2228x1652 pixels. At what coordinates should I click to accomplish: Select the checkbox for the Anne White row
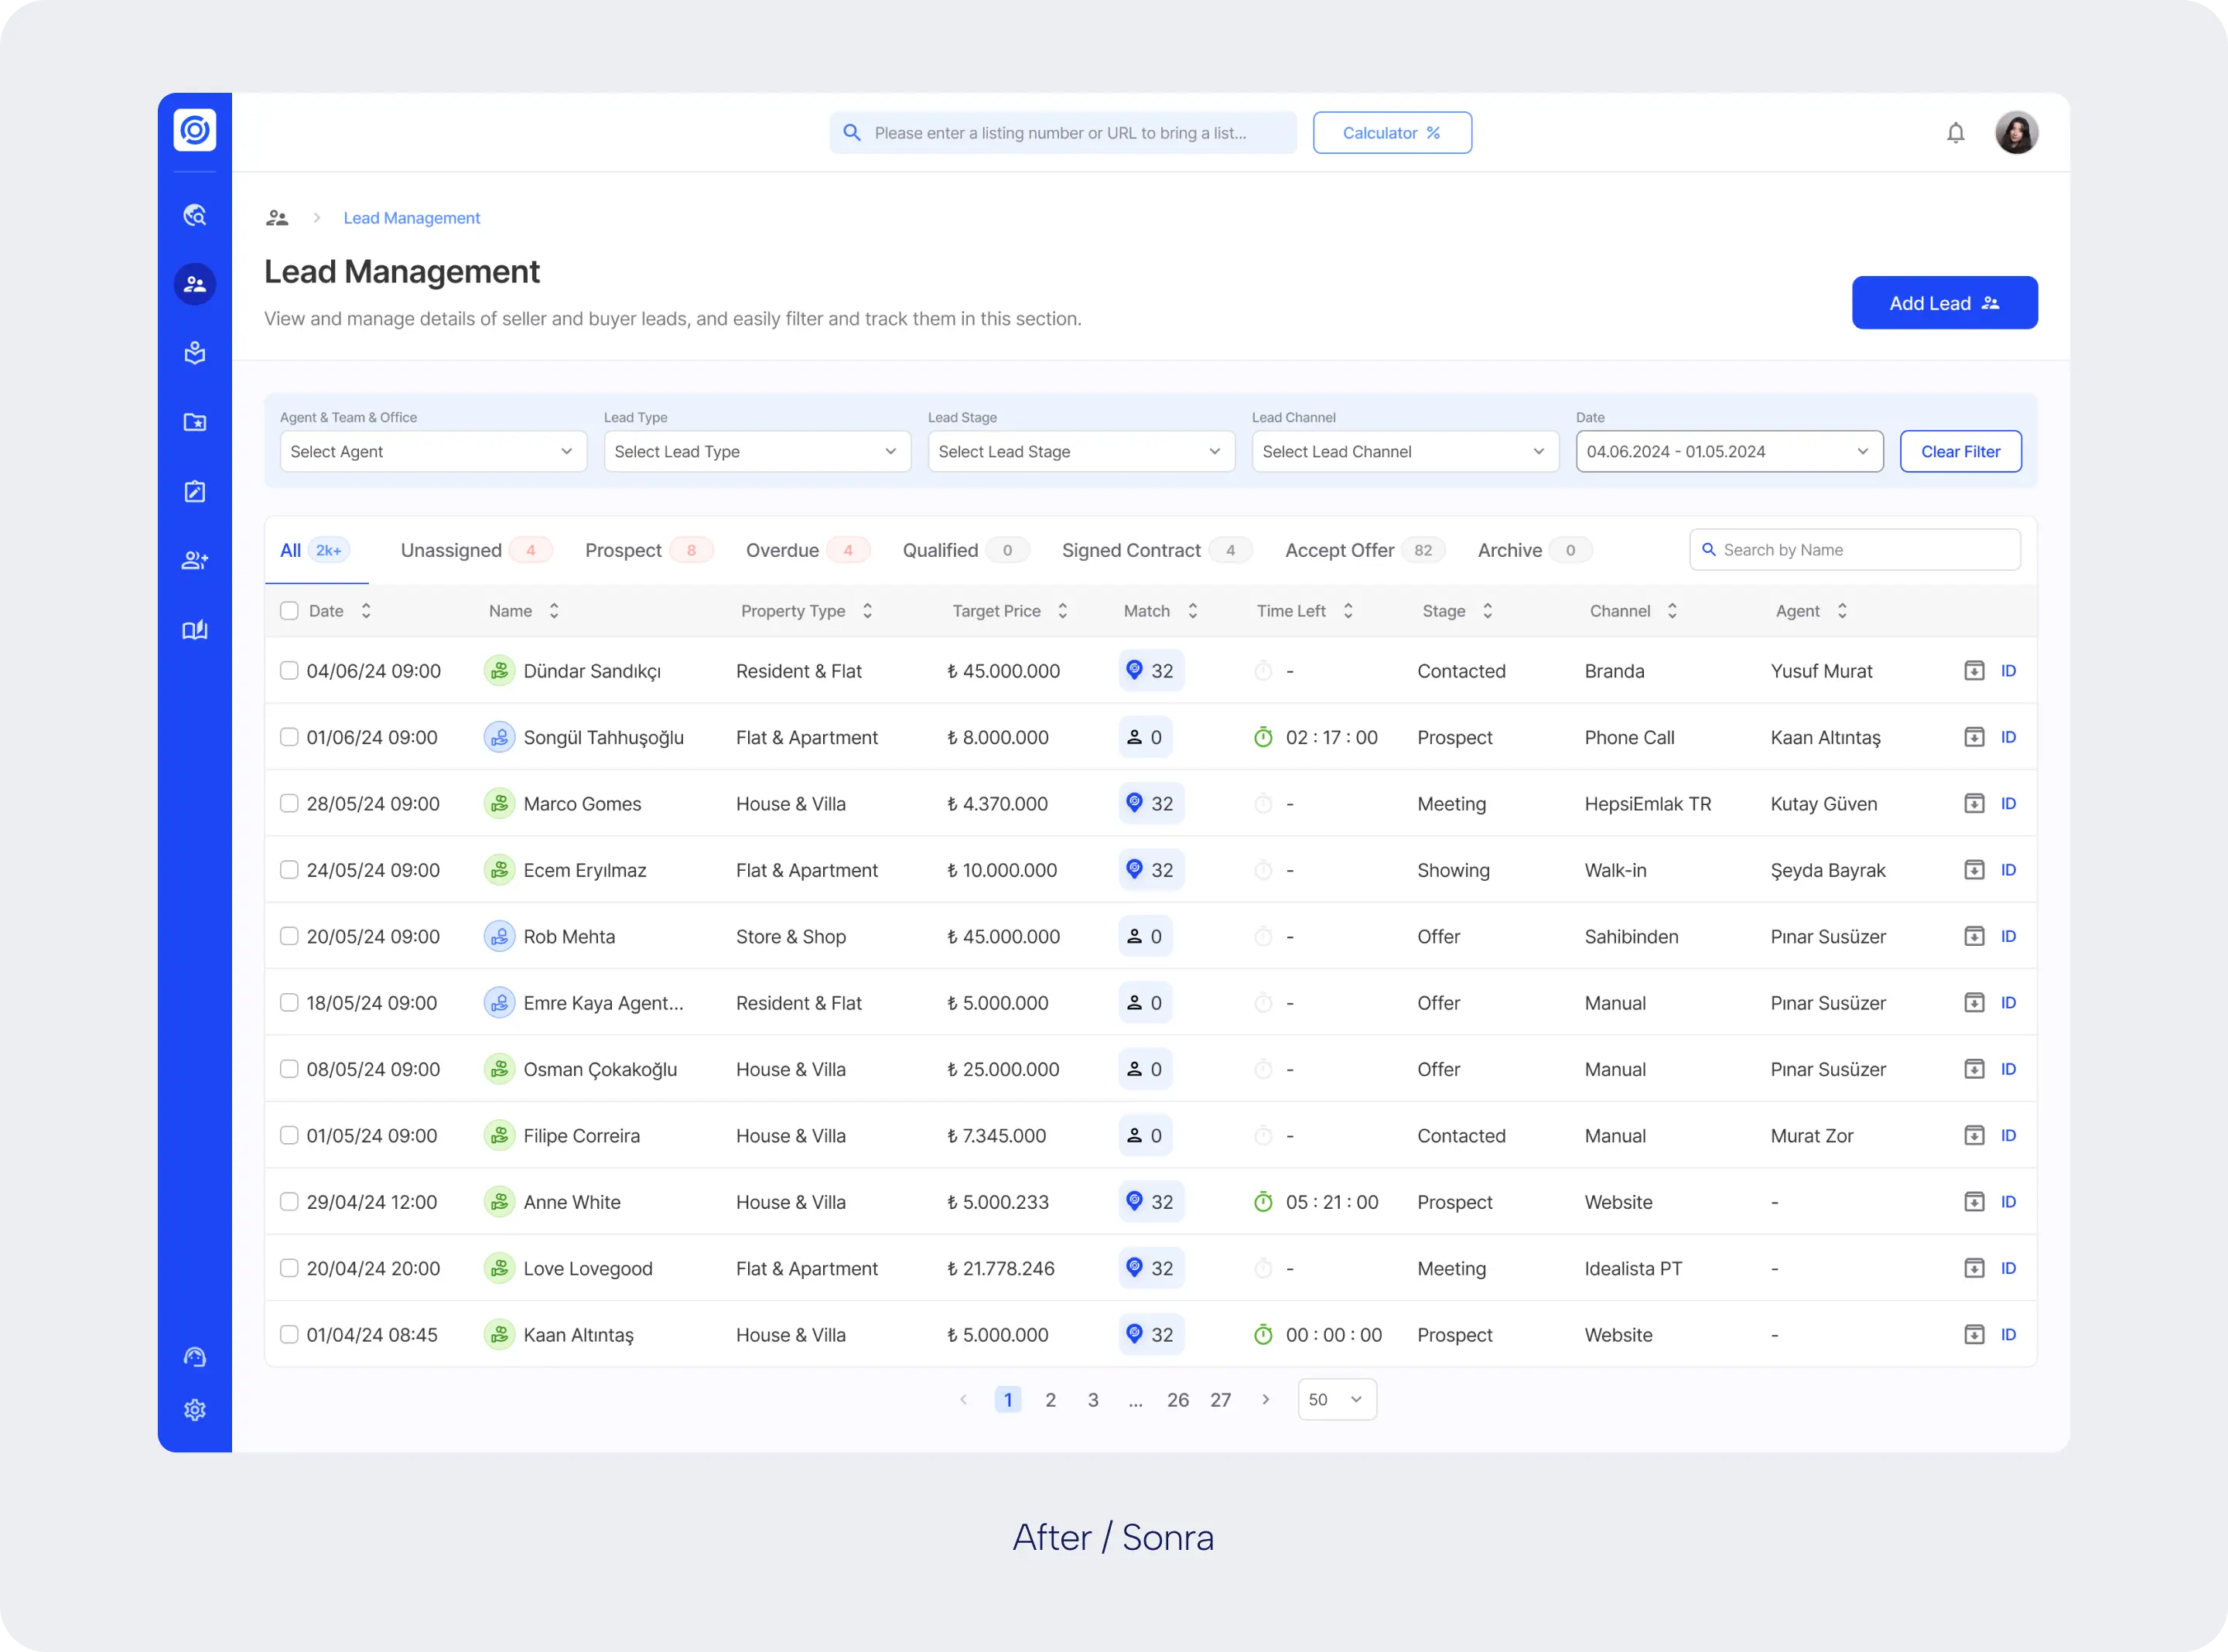[289, 1202]
